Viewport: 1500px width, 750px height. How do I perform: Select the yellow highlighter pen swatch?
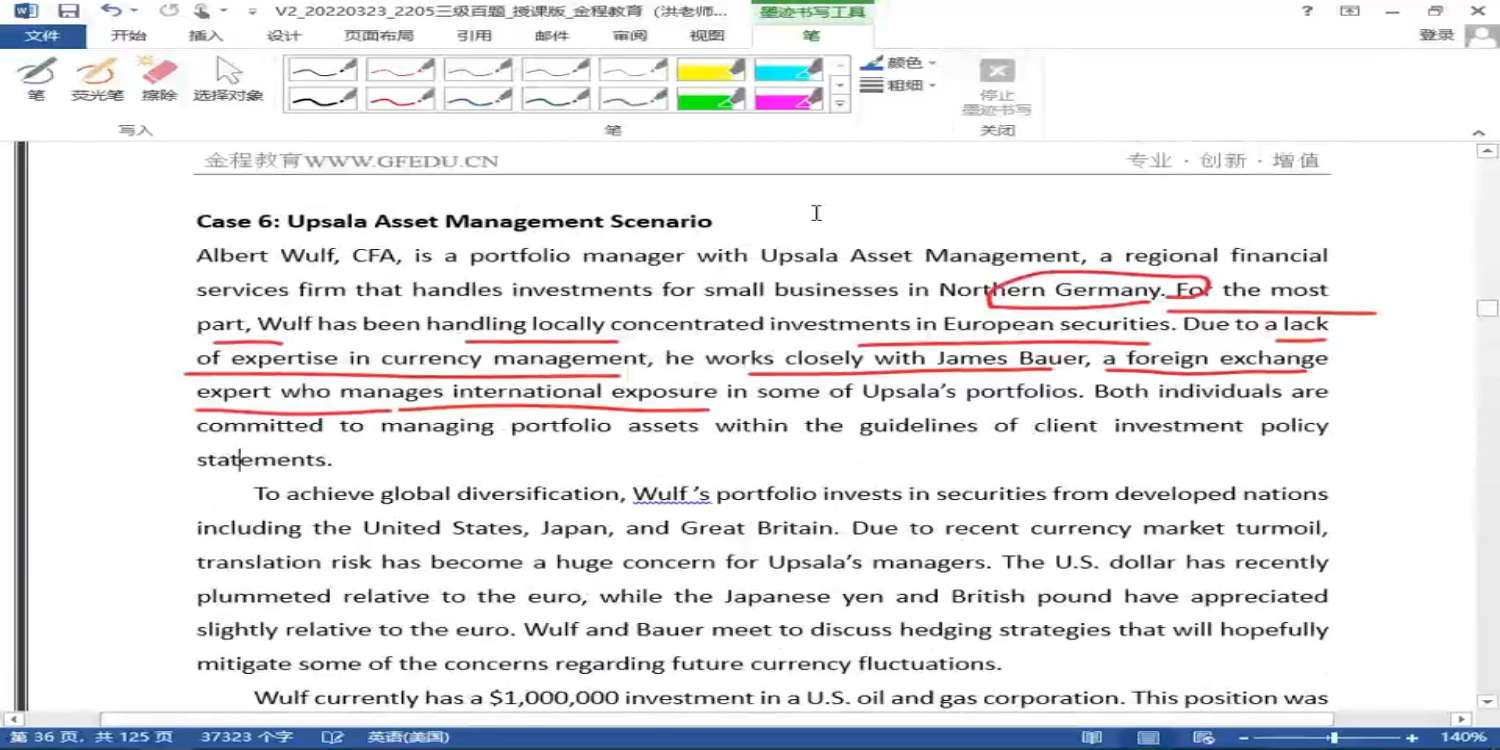tap(711, 69)
